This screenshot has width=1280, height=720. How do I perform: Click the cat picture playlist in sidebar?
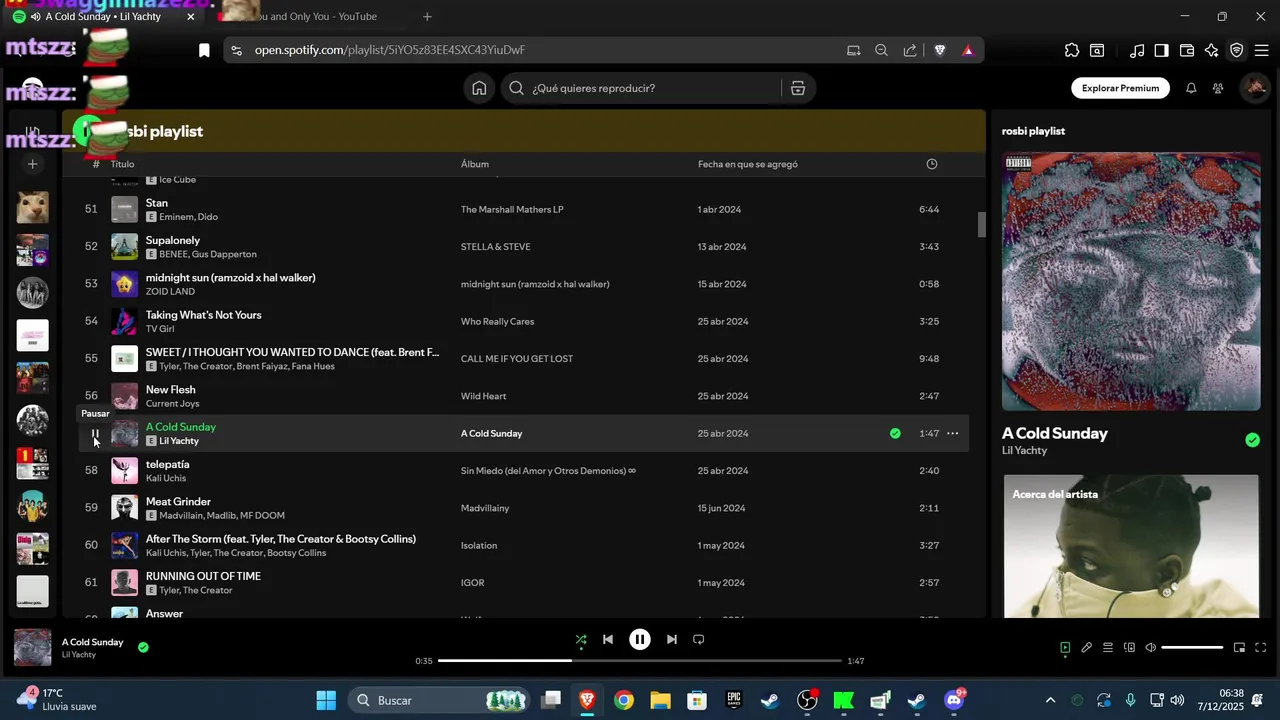[33, 207]
